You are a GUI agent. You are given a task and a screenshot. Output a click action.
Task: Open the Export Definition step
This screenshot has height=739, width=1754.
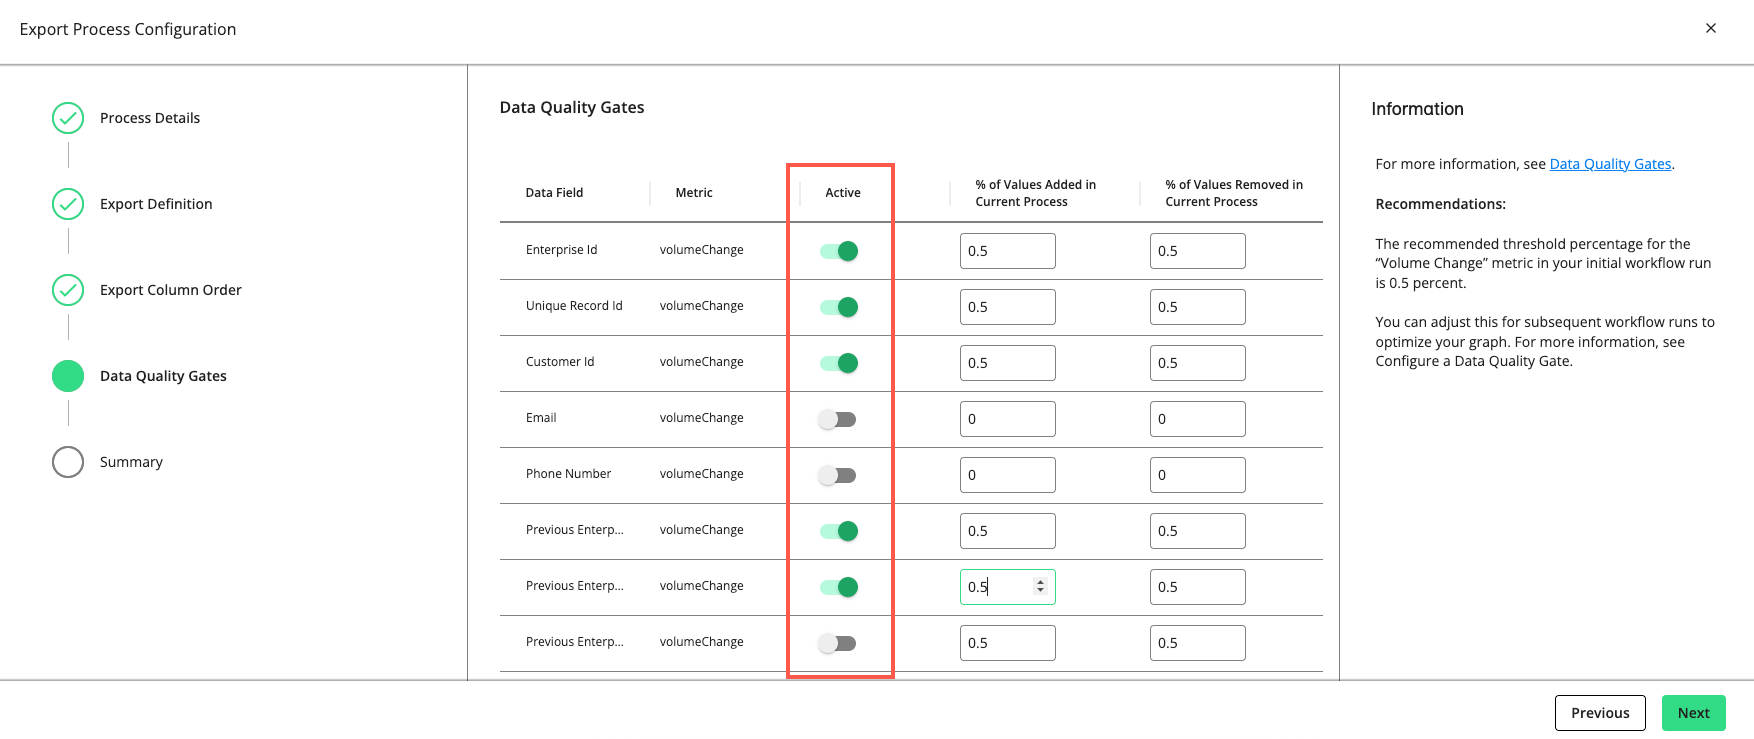[156, 204]
